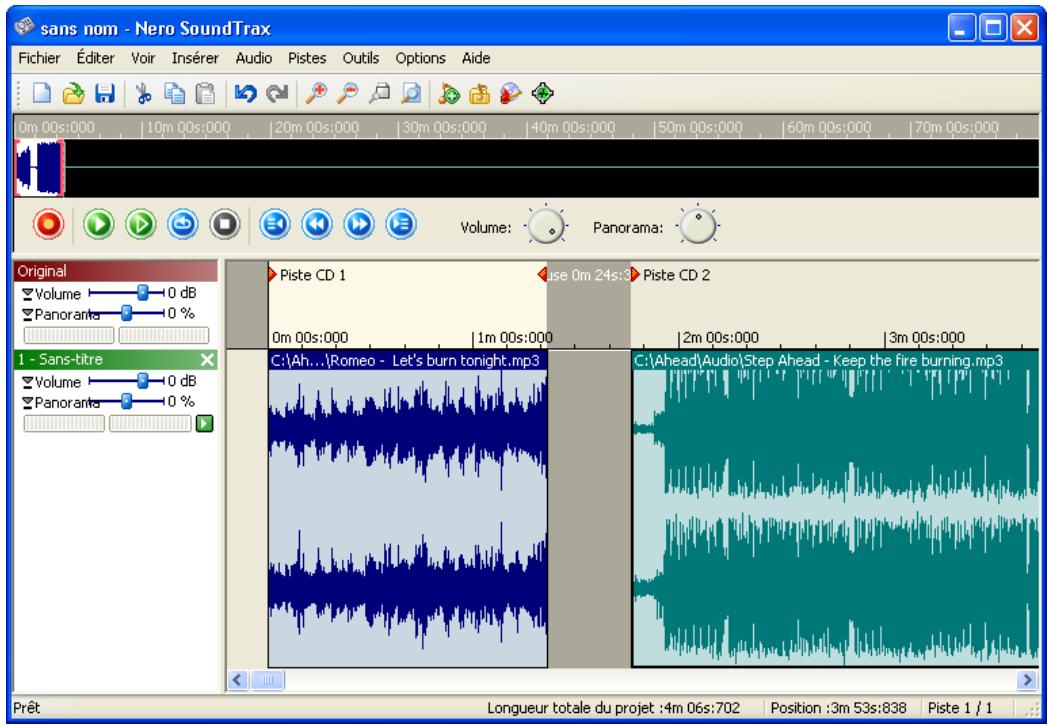
Task: Open the Outils menu
Action: click(x=361, y=58)
